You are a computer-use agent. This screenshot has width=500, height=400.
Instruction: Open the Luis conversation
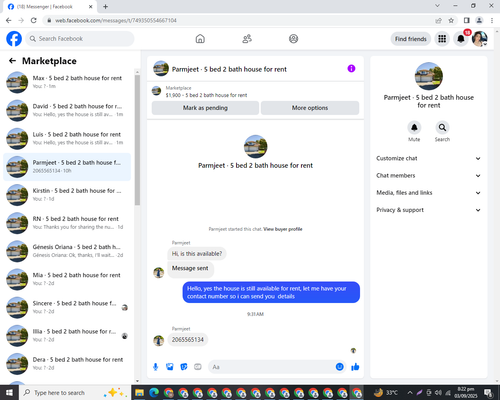pyautogui.click(x=67, y=139)
